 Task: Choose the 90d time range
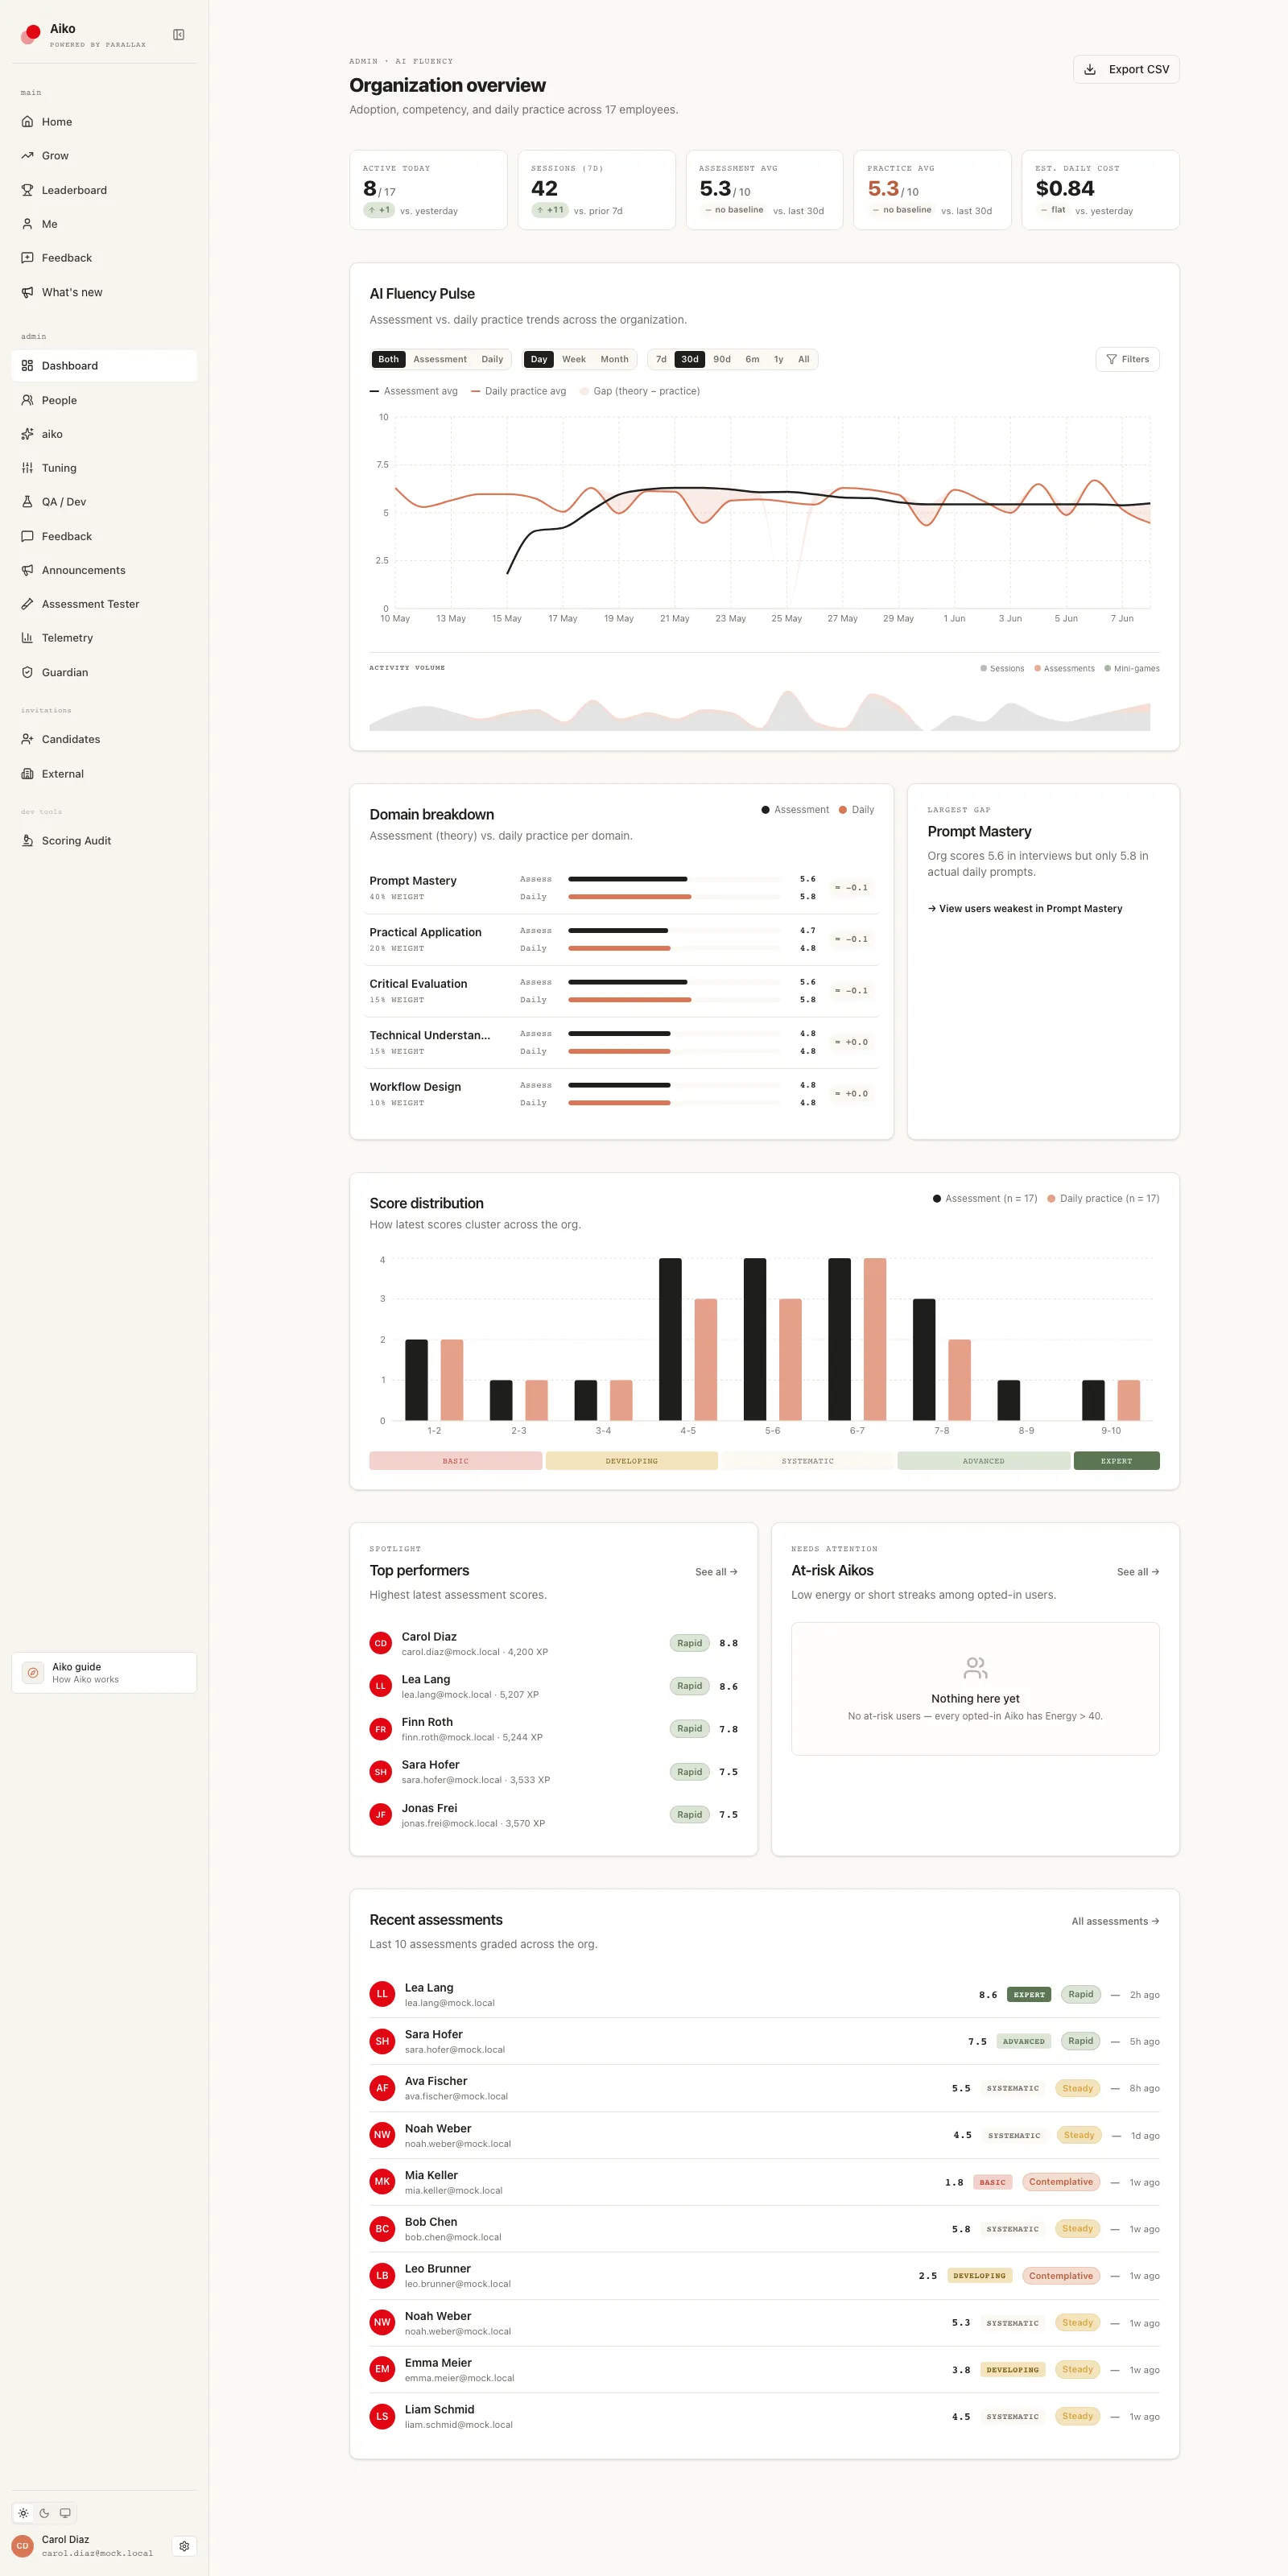722,359
